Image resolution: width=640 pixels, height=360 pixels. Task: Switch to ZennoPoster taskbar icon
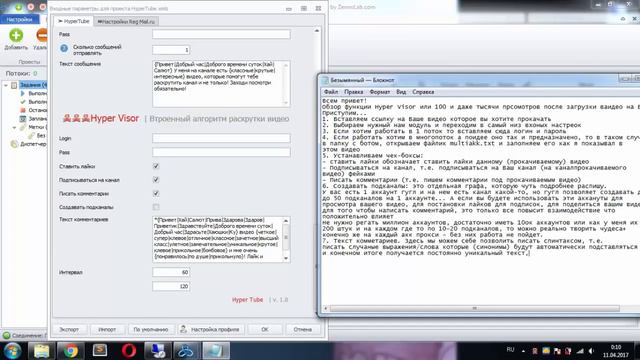pos(187,351)
